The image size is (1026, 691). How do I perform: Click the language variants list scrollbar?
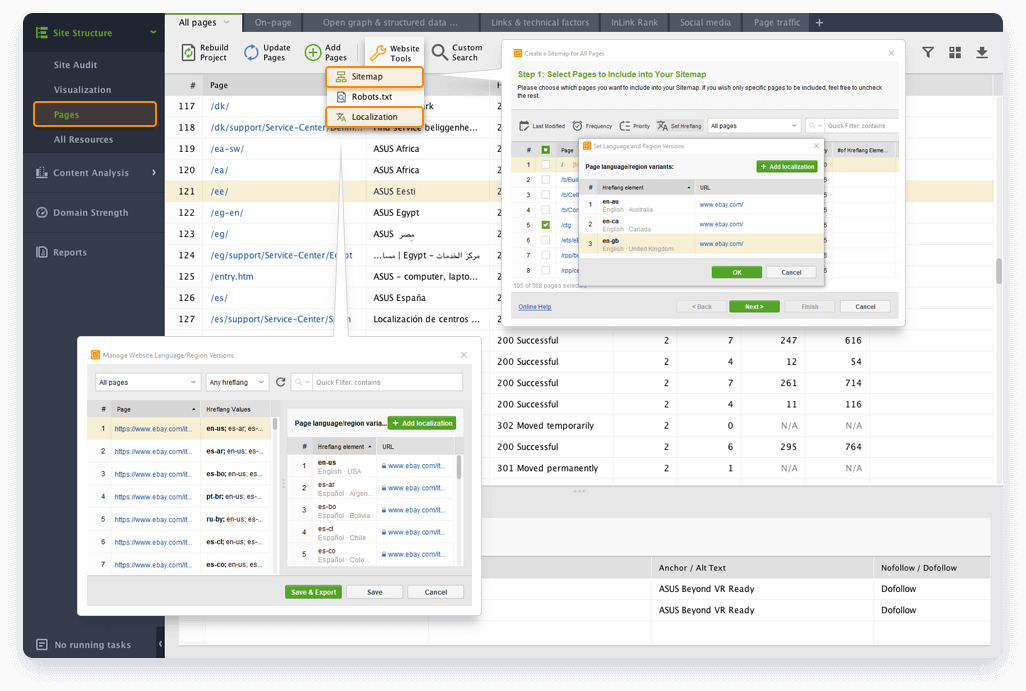459,467
